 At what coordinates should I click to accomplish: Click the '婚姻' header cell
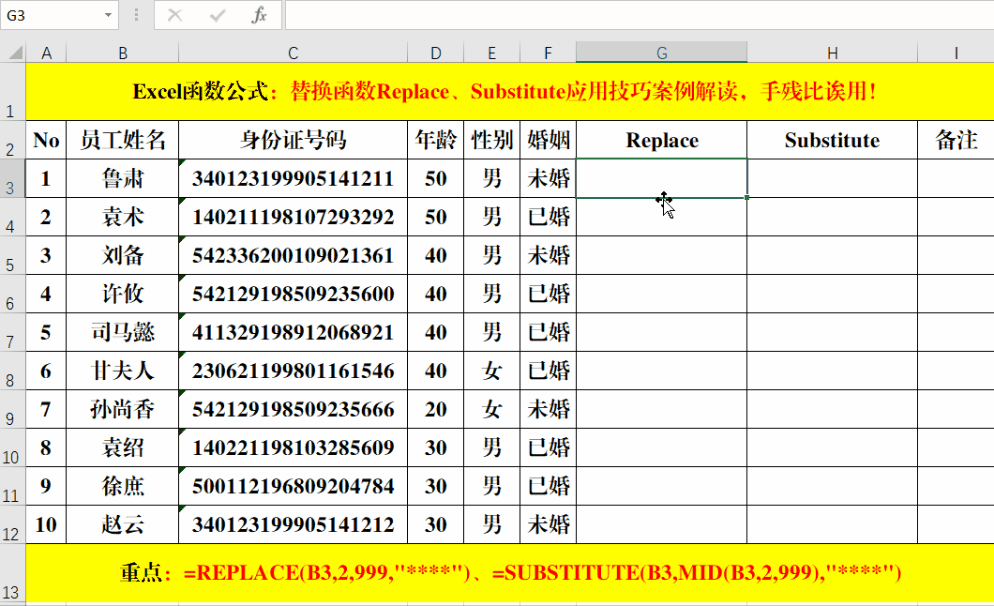pos(548,140)
